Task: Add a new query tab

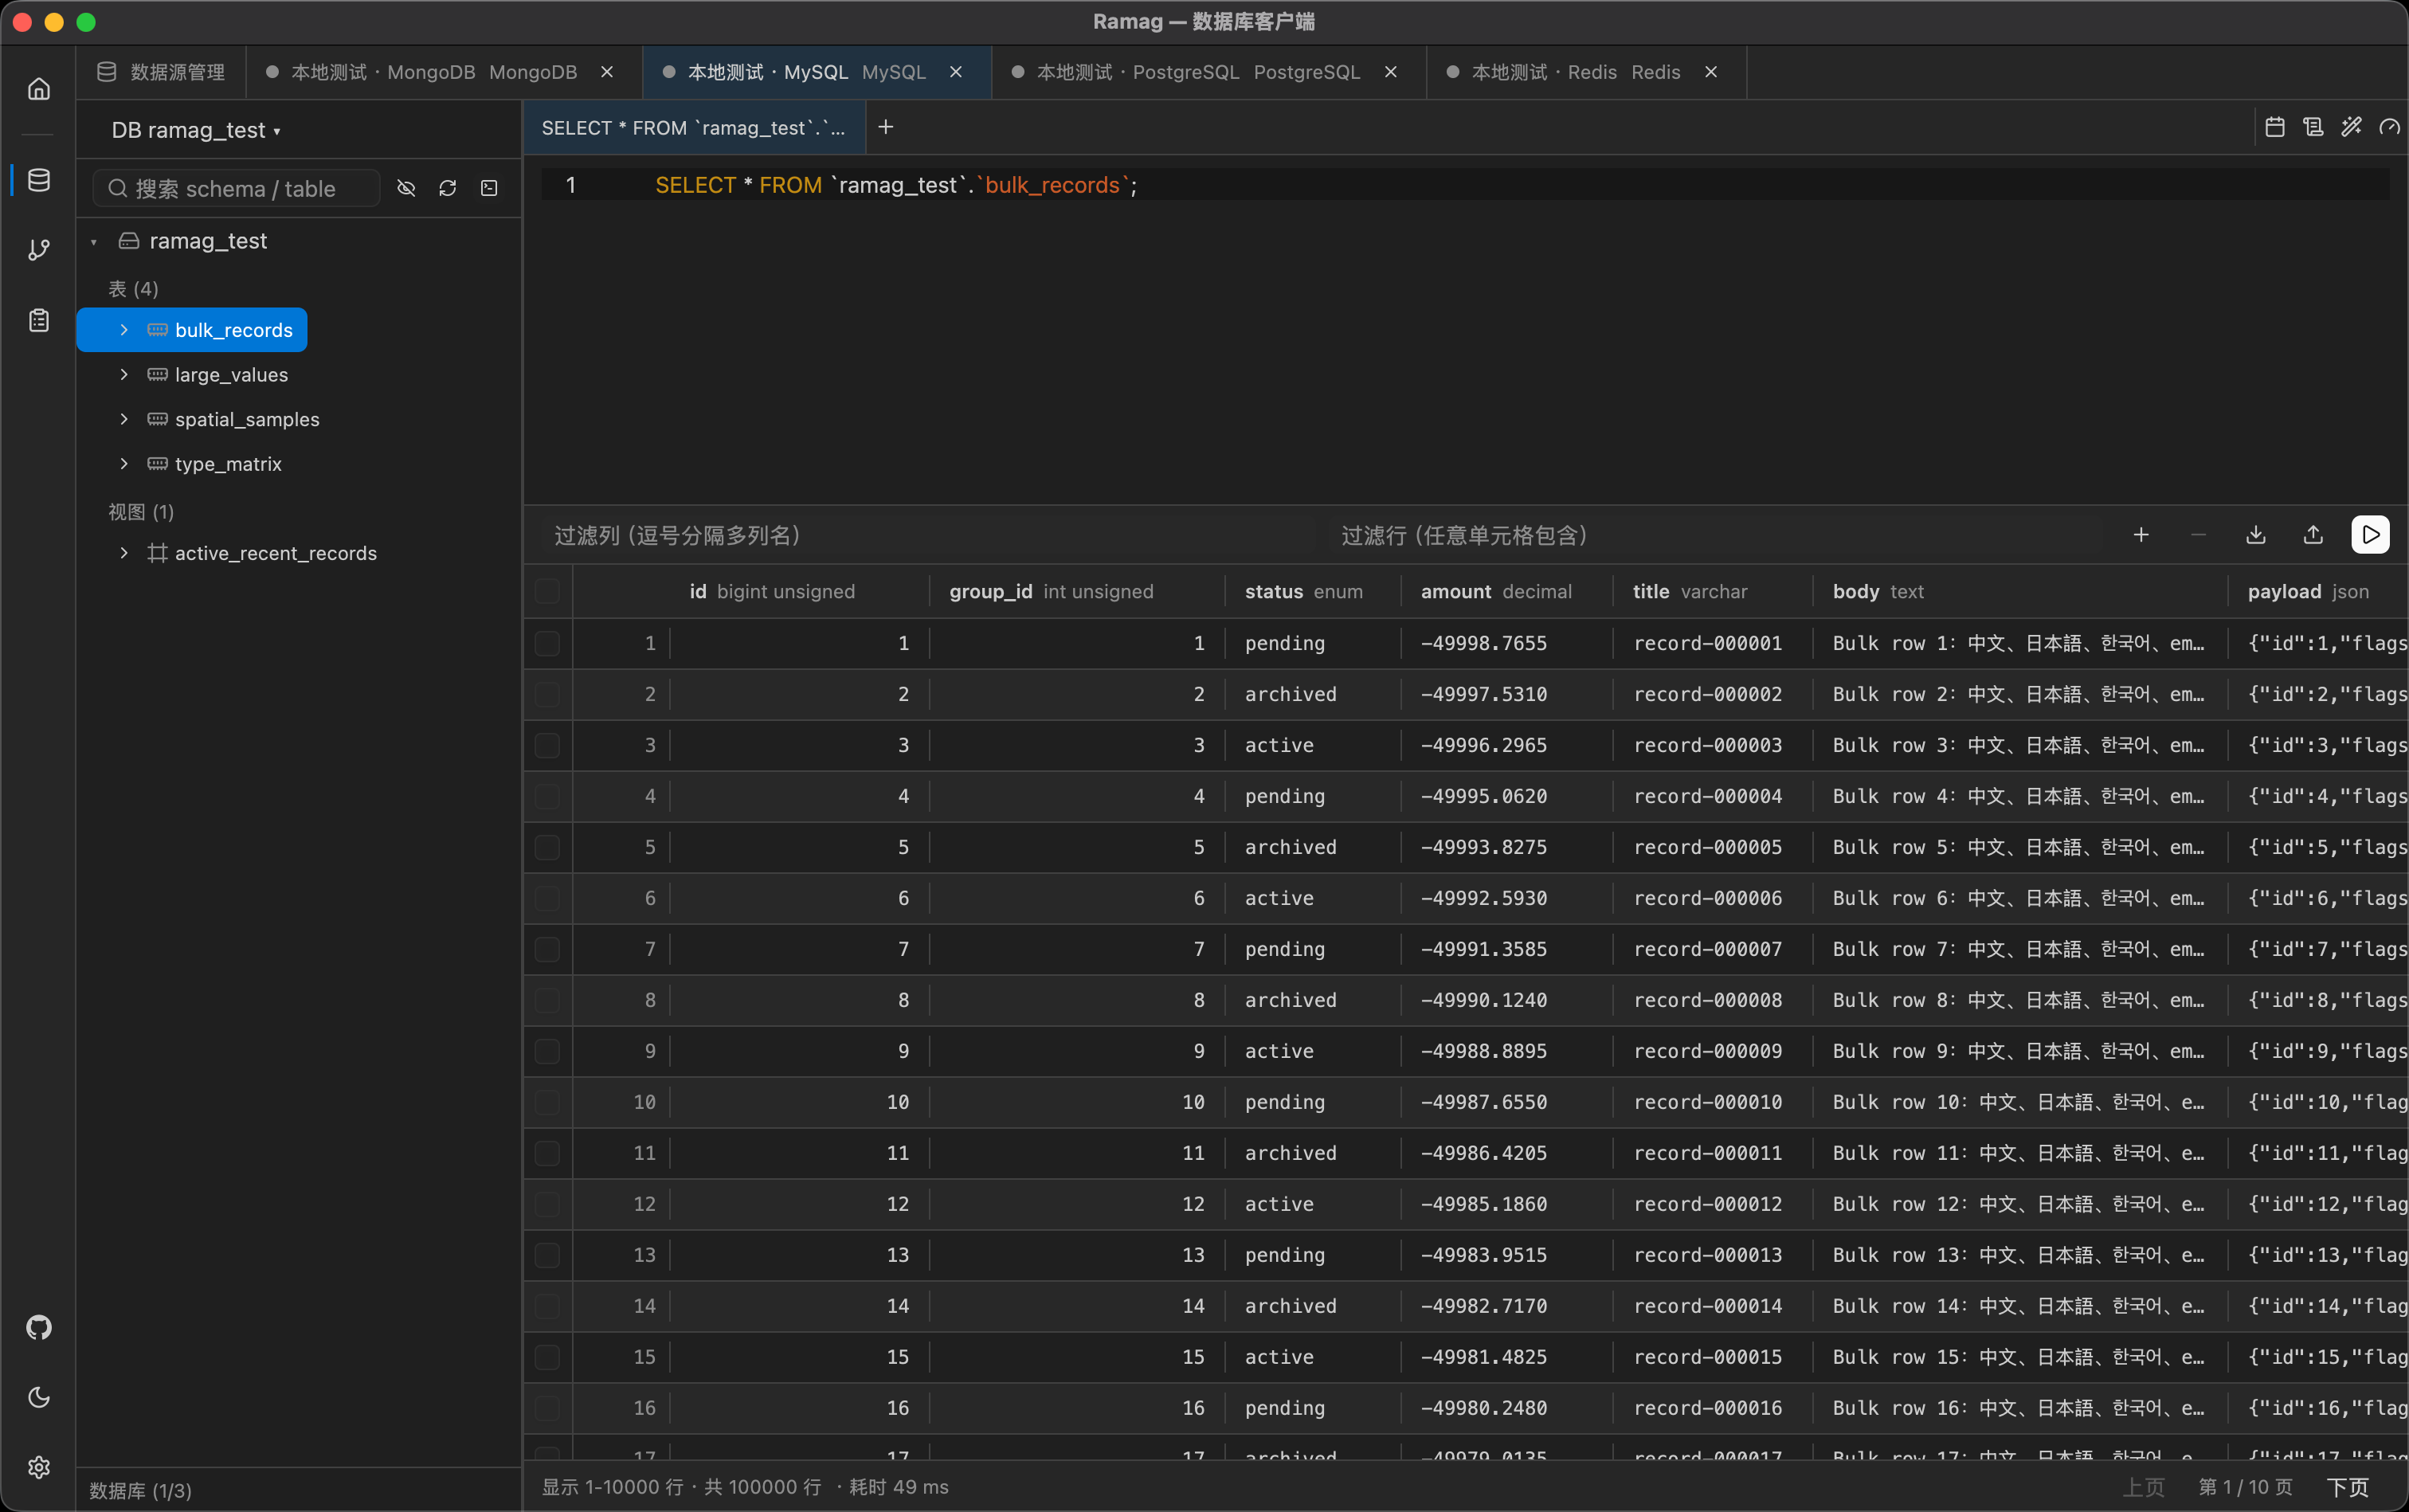Action: (x=885, y=127)
